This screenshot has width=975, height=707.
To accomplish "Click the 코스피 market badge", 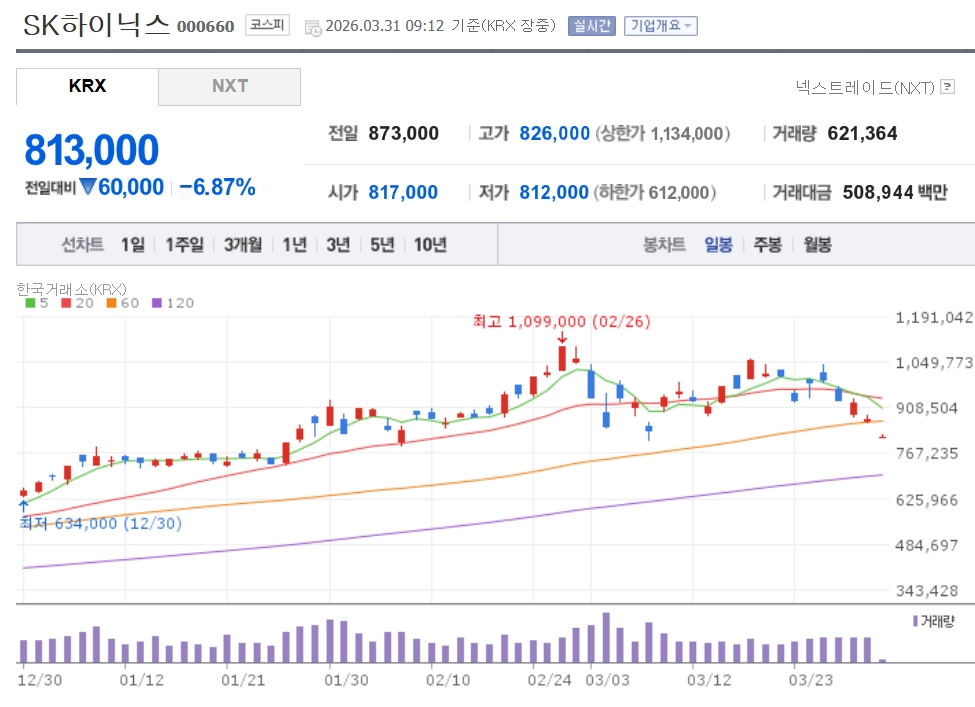I will 267,26.
